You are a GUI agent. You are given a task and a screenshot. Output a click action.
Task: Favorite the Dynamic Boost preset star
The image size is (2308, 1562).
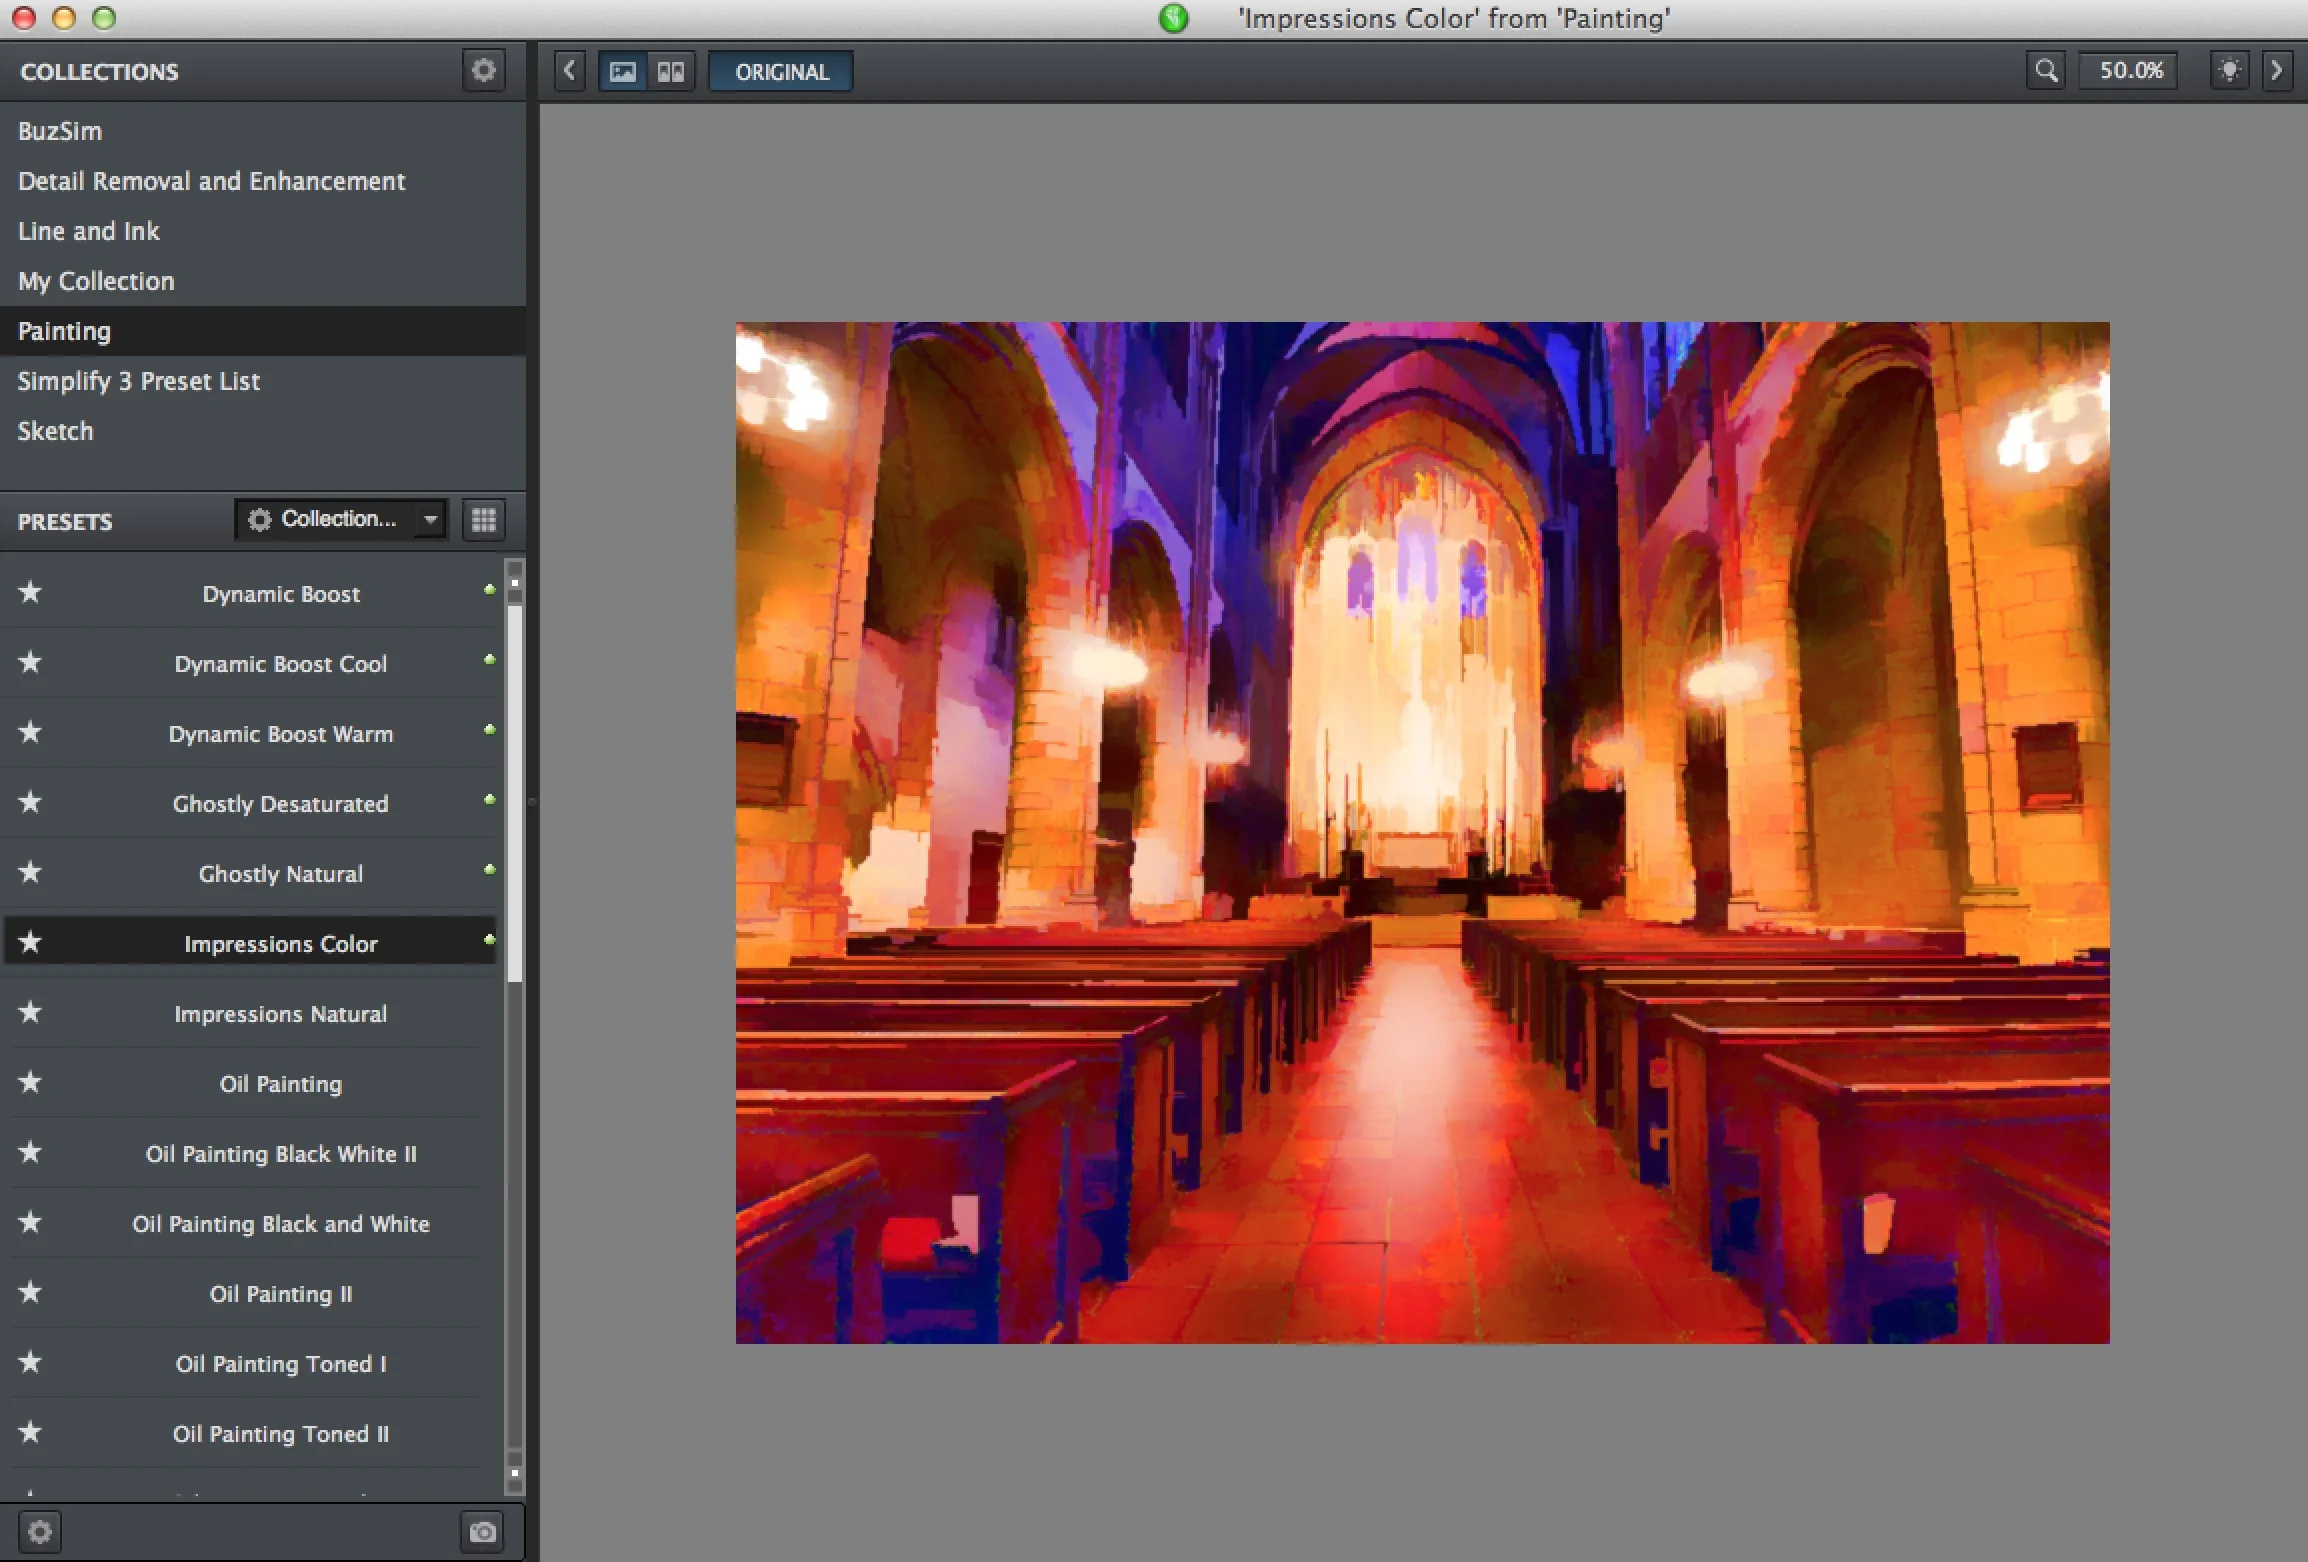(30, 592)
